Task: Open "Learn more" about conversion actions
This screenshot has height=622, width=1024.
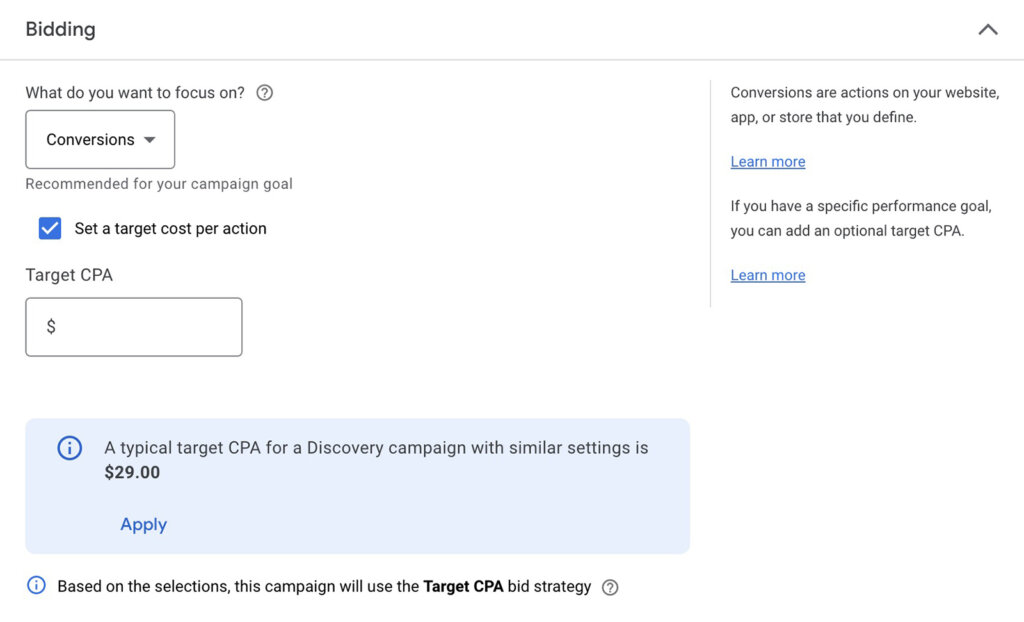Action: 767,161
